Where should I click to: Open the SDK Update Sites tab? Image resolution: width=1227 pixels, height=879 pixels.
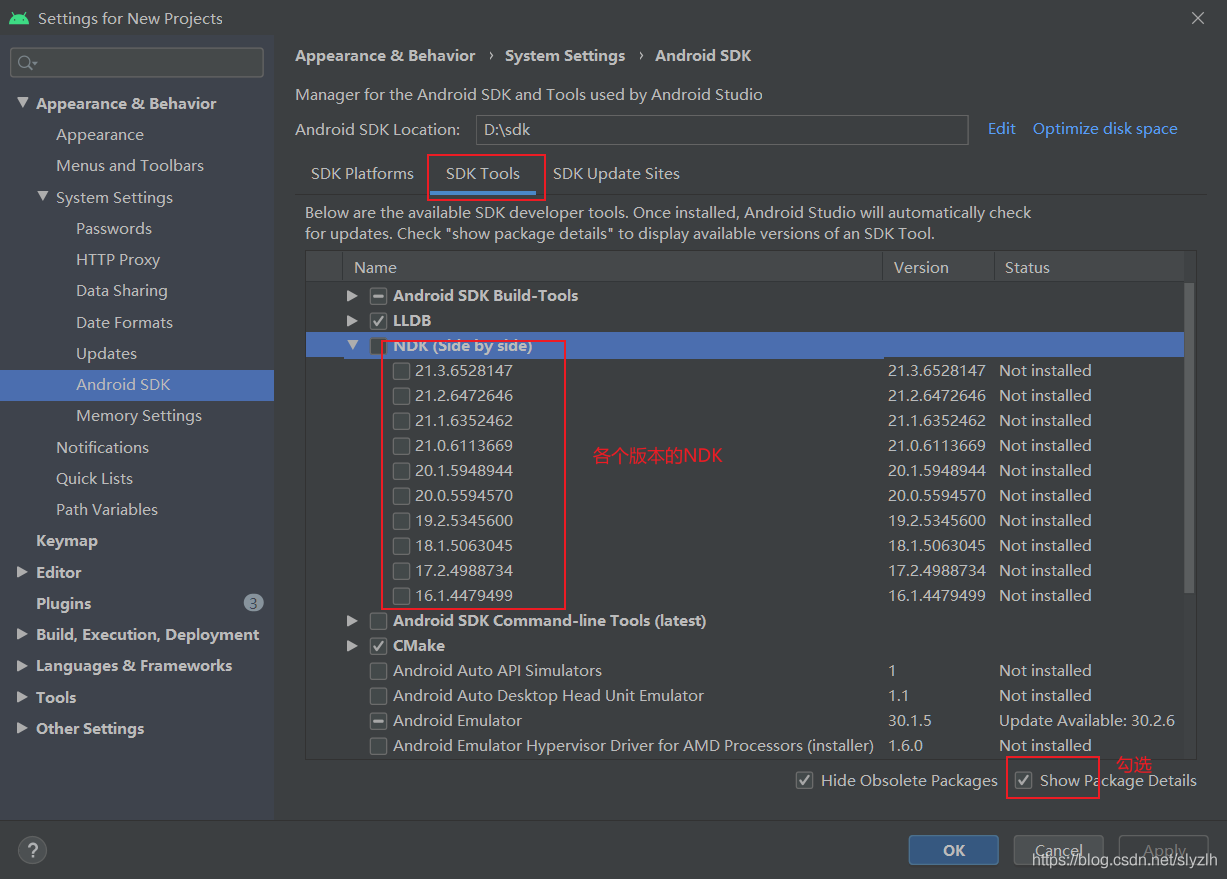[x=616, y=174]
